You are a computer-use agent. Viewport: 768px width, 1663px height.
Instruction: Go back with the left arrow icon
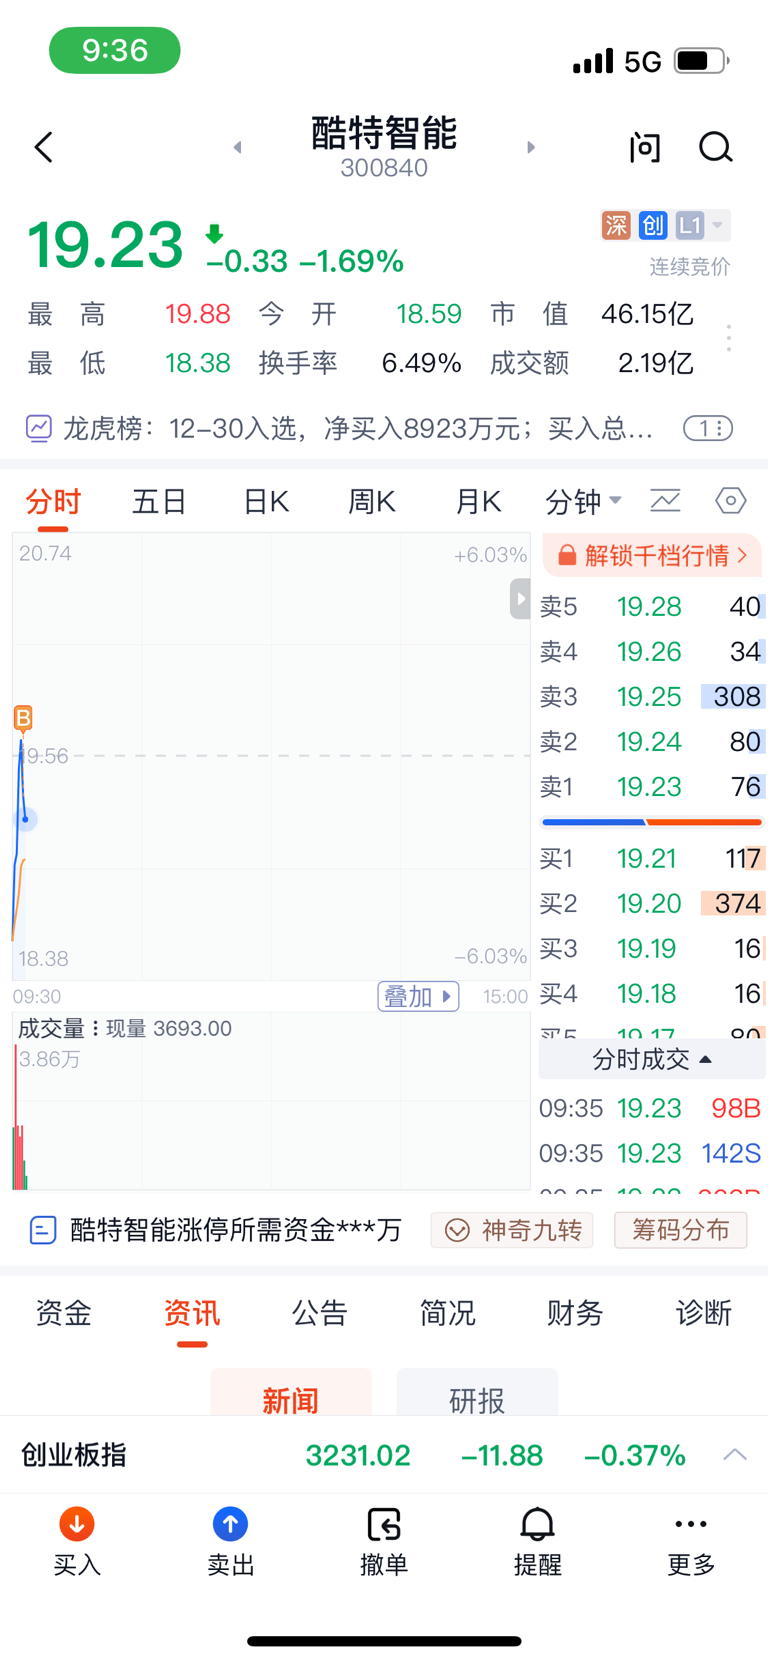point(43,147)
